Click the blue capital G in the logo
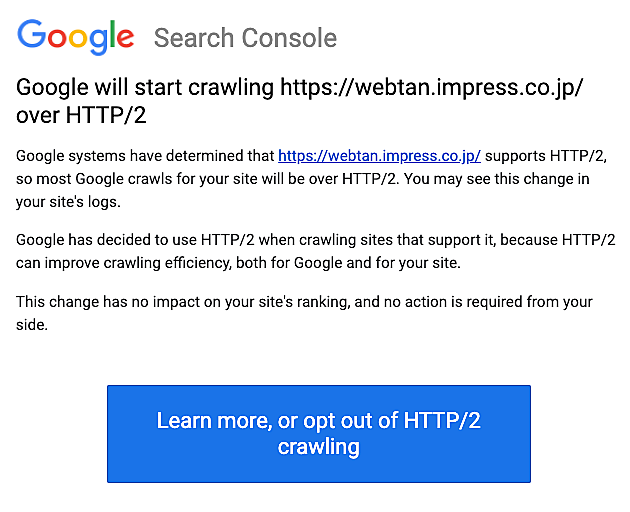Viewport: 630px width, 512px height. point(32,36)
